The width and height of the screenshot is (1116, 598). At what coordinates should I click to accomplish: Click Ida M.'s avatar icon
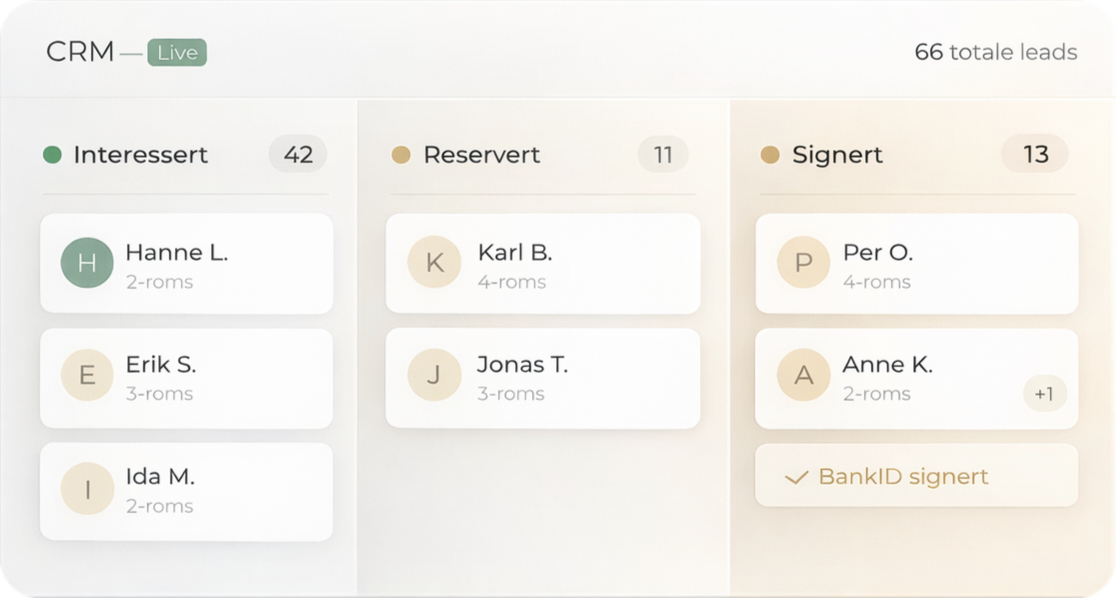click(x=87, y=489)
